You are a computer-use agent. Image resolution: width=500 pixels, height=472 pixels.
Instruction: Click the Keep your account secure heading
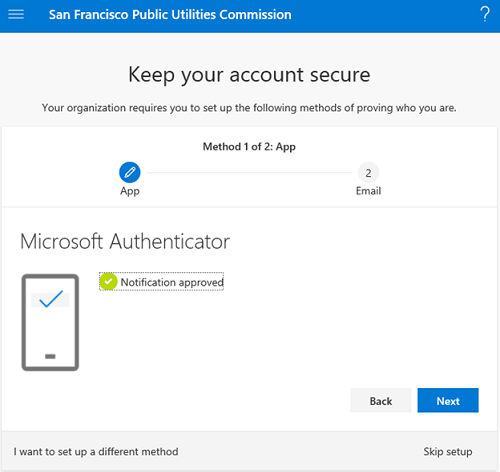tap(249, 75)
